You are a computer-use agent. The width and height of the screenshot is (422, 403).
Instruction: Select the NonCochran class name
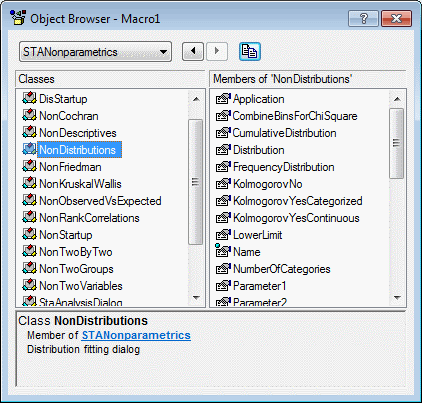click(x=69, y=116)
